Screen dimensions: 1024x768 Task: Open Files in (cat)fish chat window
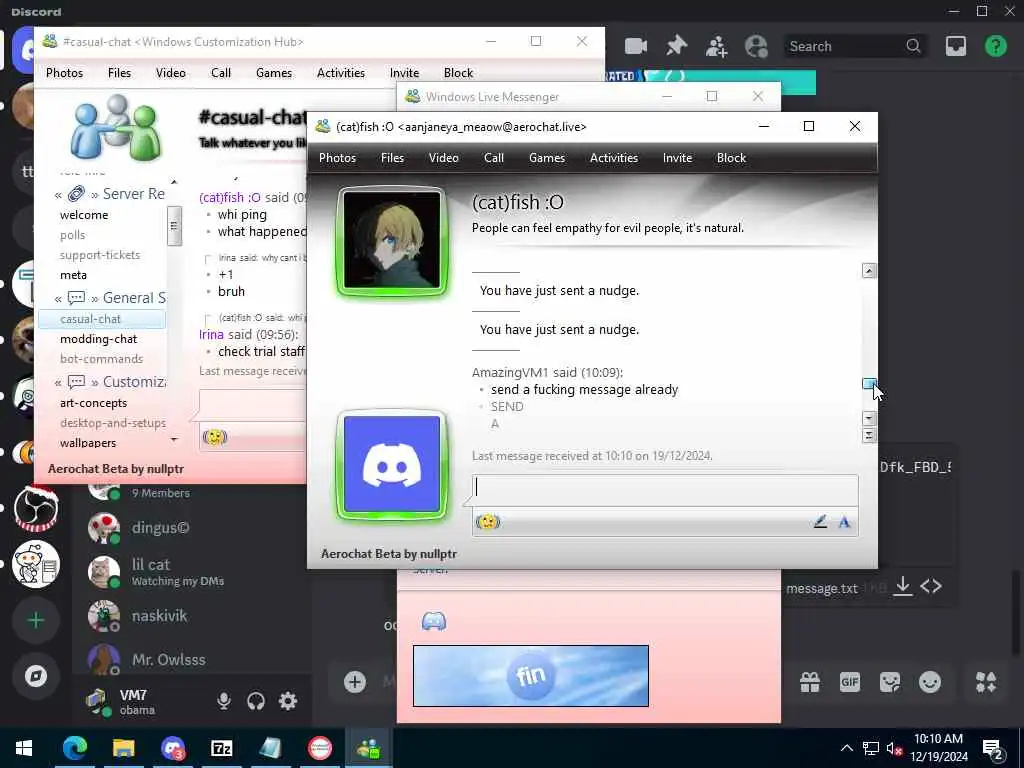coord(392,158)
